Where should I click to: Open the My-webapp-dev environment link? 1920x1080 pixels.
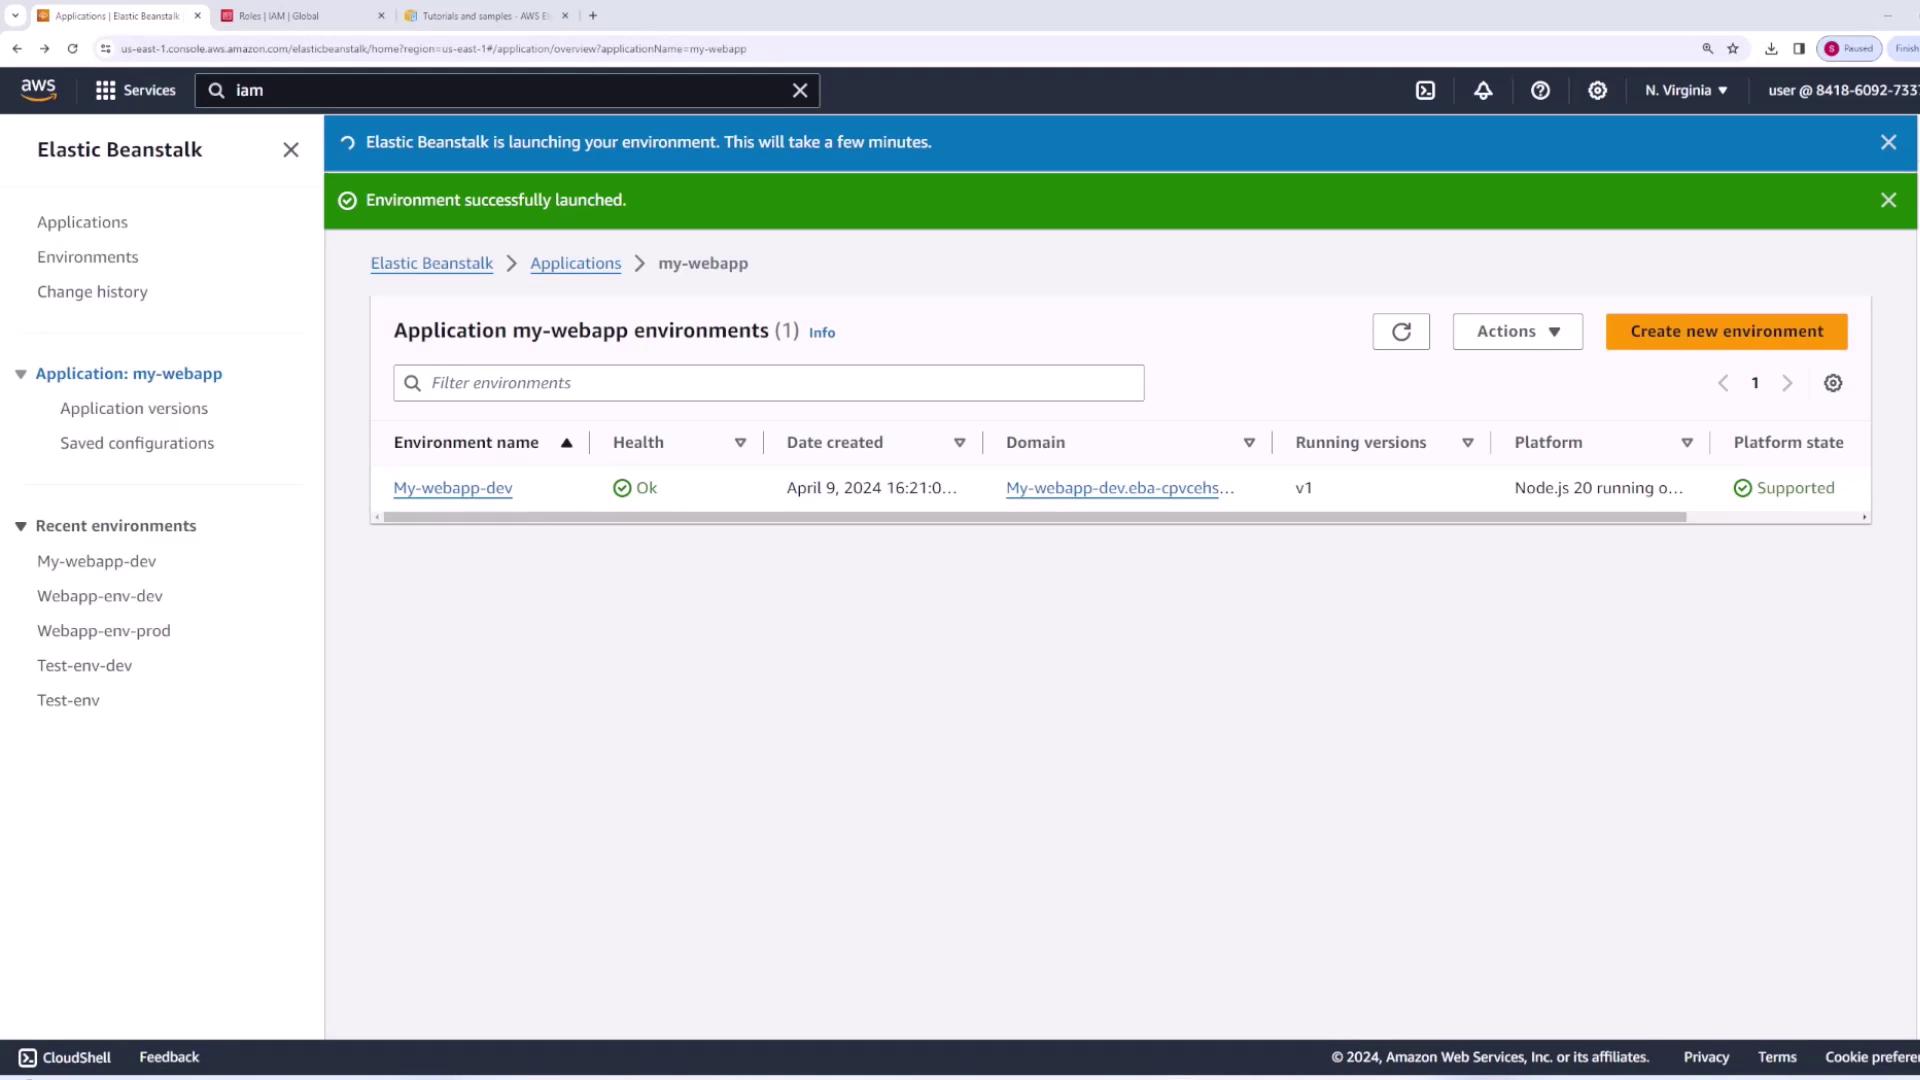(453, 488)
